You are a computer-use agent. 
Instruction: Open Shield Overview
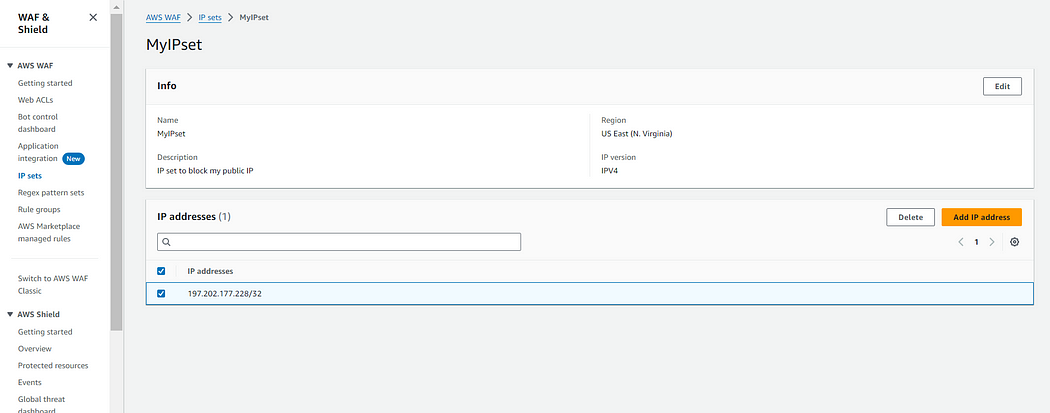coord(35,349)
